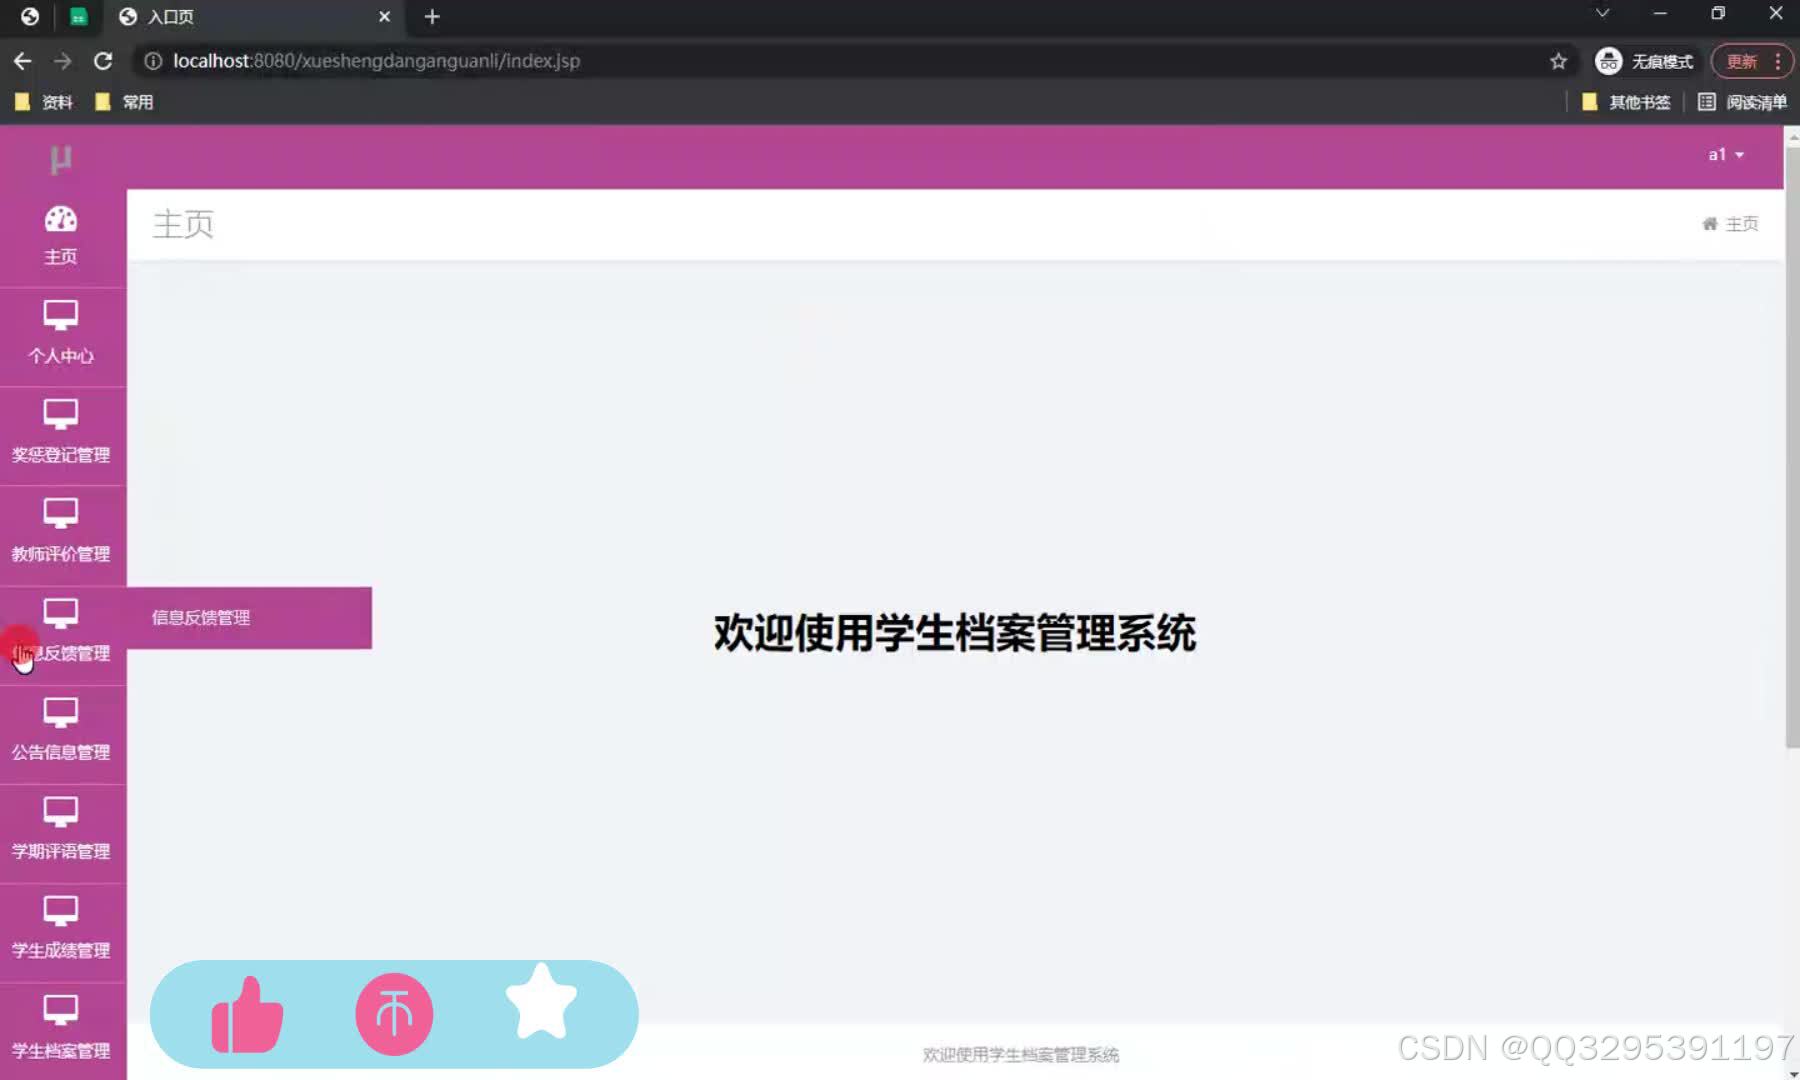Click the star favorite icon
1800x1080 pixels.
[541, 1001]
